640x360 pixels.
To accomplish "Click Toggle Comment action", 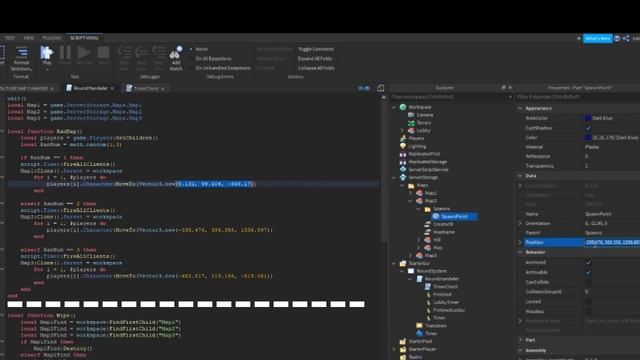I will pos(316,49).
